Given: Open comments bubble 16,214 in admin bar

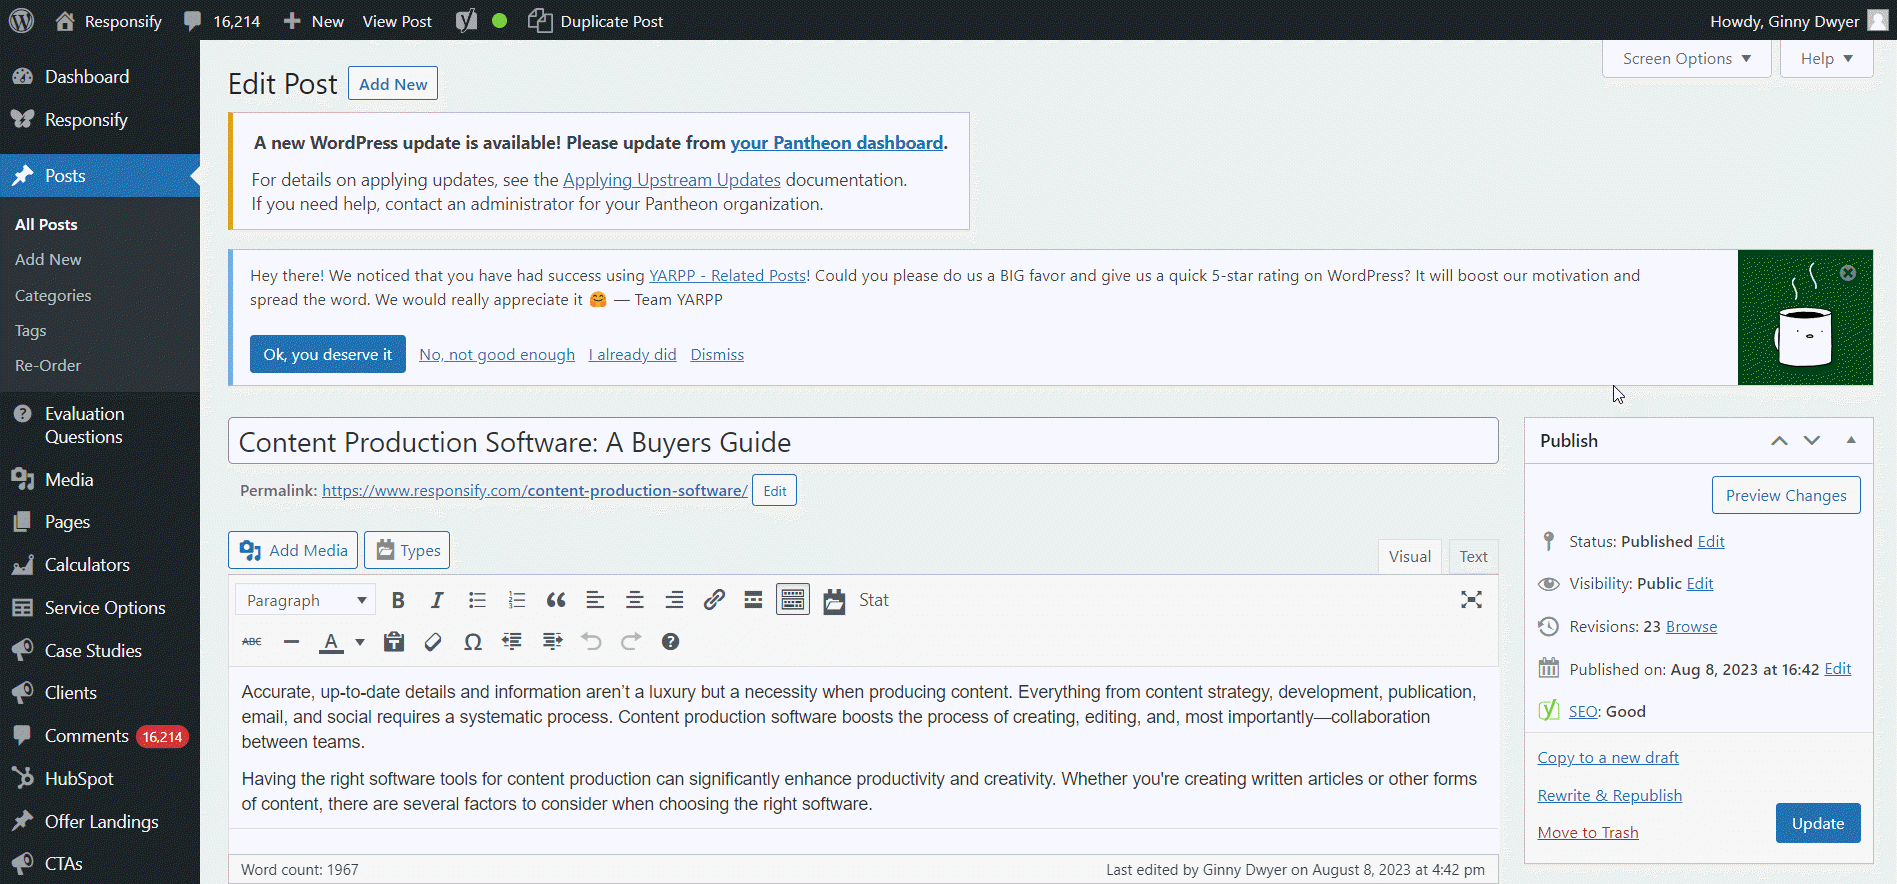Looking at the screenshot, I should tap(222, 20).
